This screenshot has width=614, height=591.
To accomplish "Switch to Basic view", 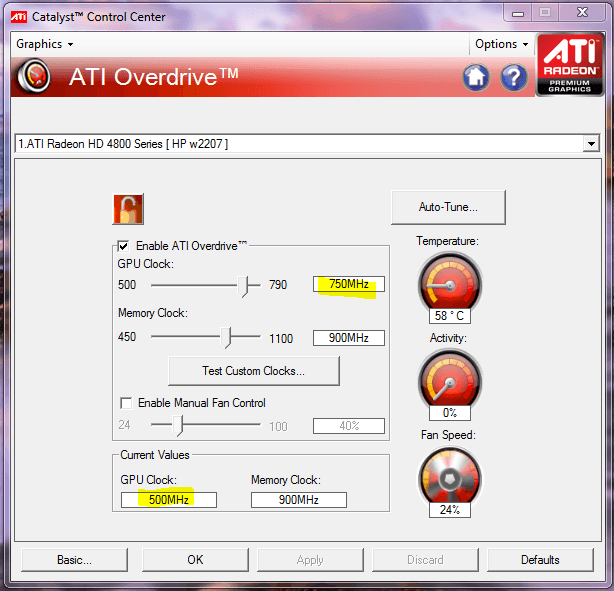I will coord(74,560).
